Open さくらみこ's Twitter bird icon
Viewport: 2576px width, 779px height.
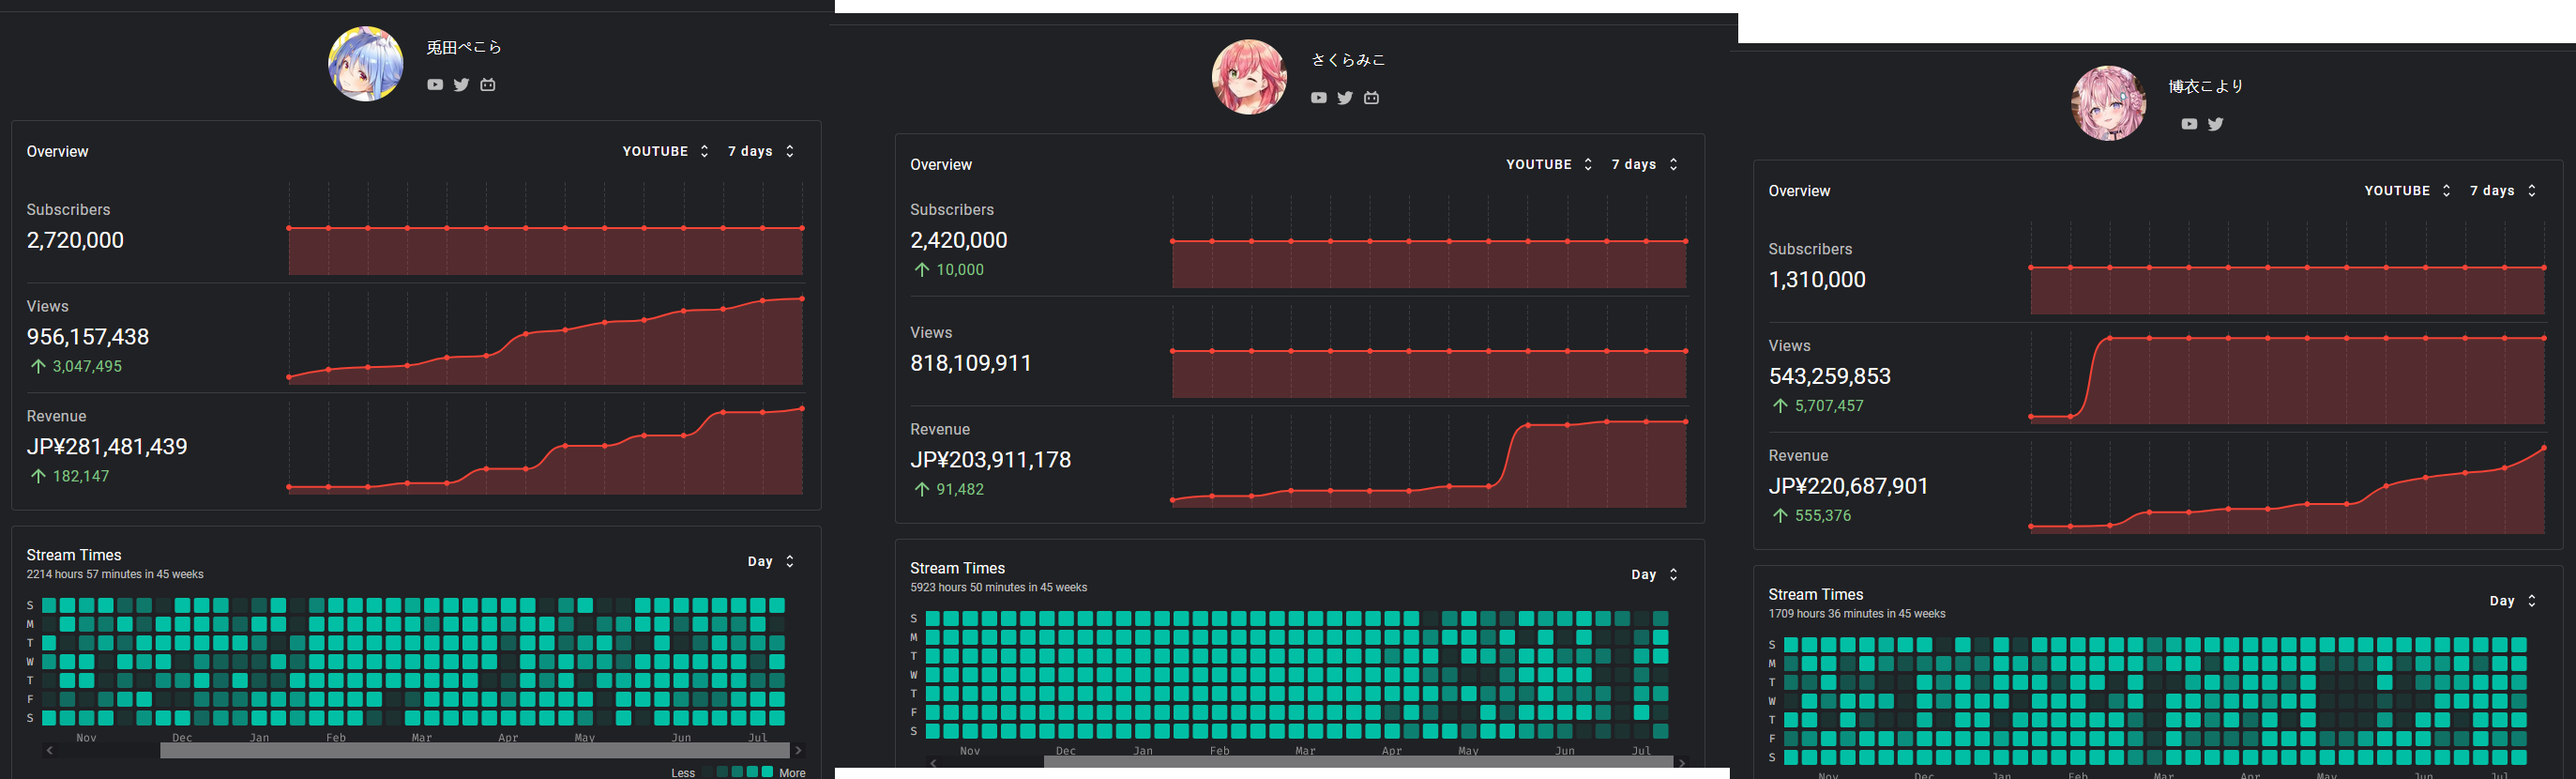1345,98
